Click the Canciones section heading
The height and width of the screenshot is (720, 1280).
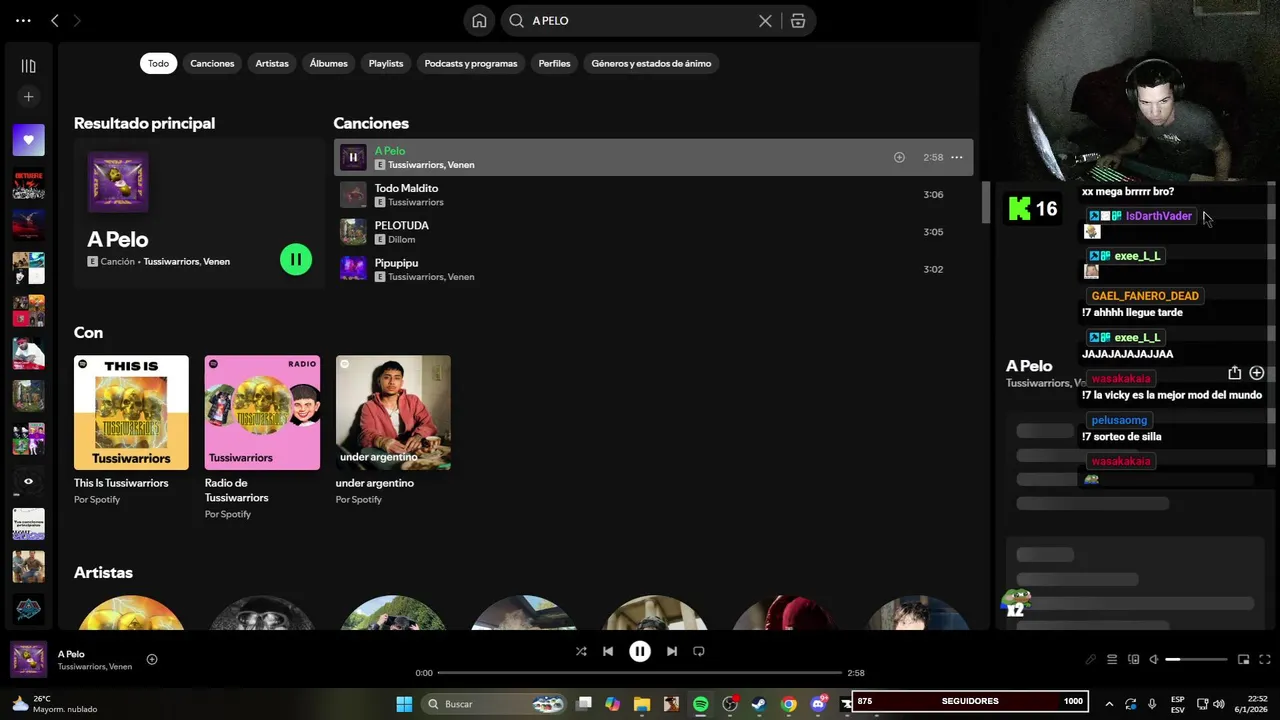point(371,123)
